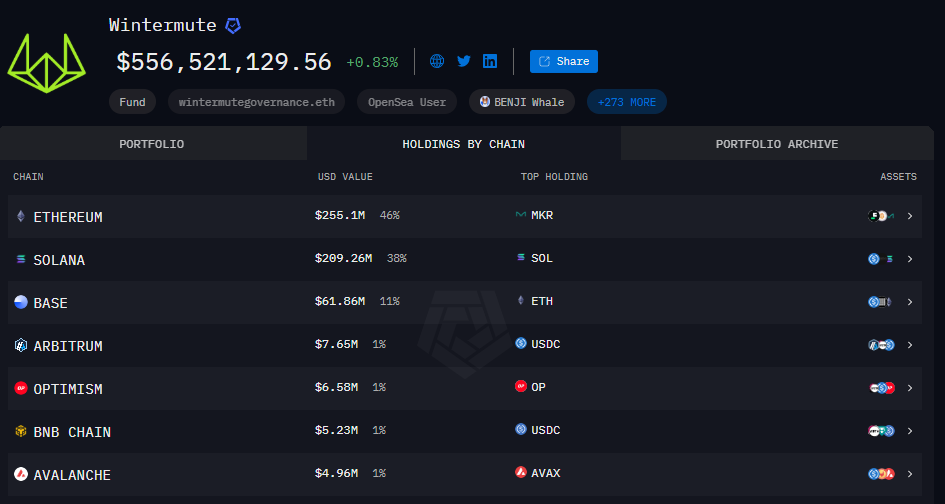Click the Wintermute green logo
945x504 pixels.
click(46, 63)
